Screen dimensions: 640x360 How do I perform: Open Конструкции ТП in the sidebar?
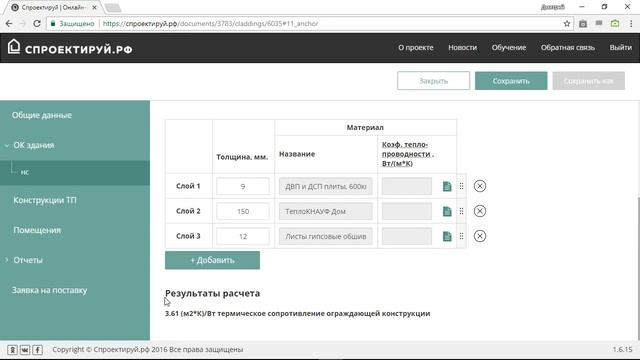[x=45, y=200]
